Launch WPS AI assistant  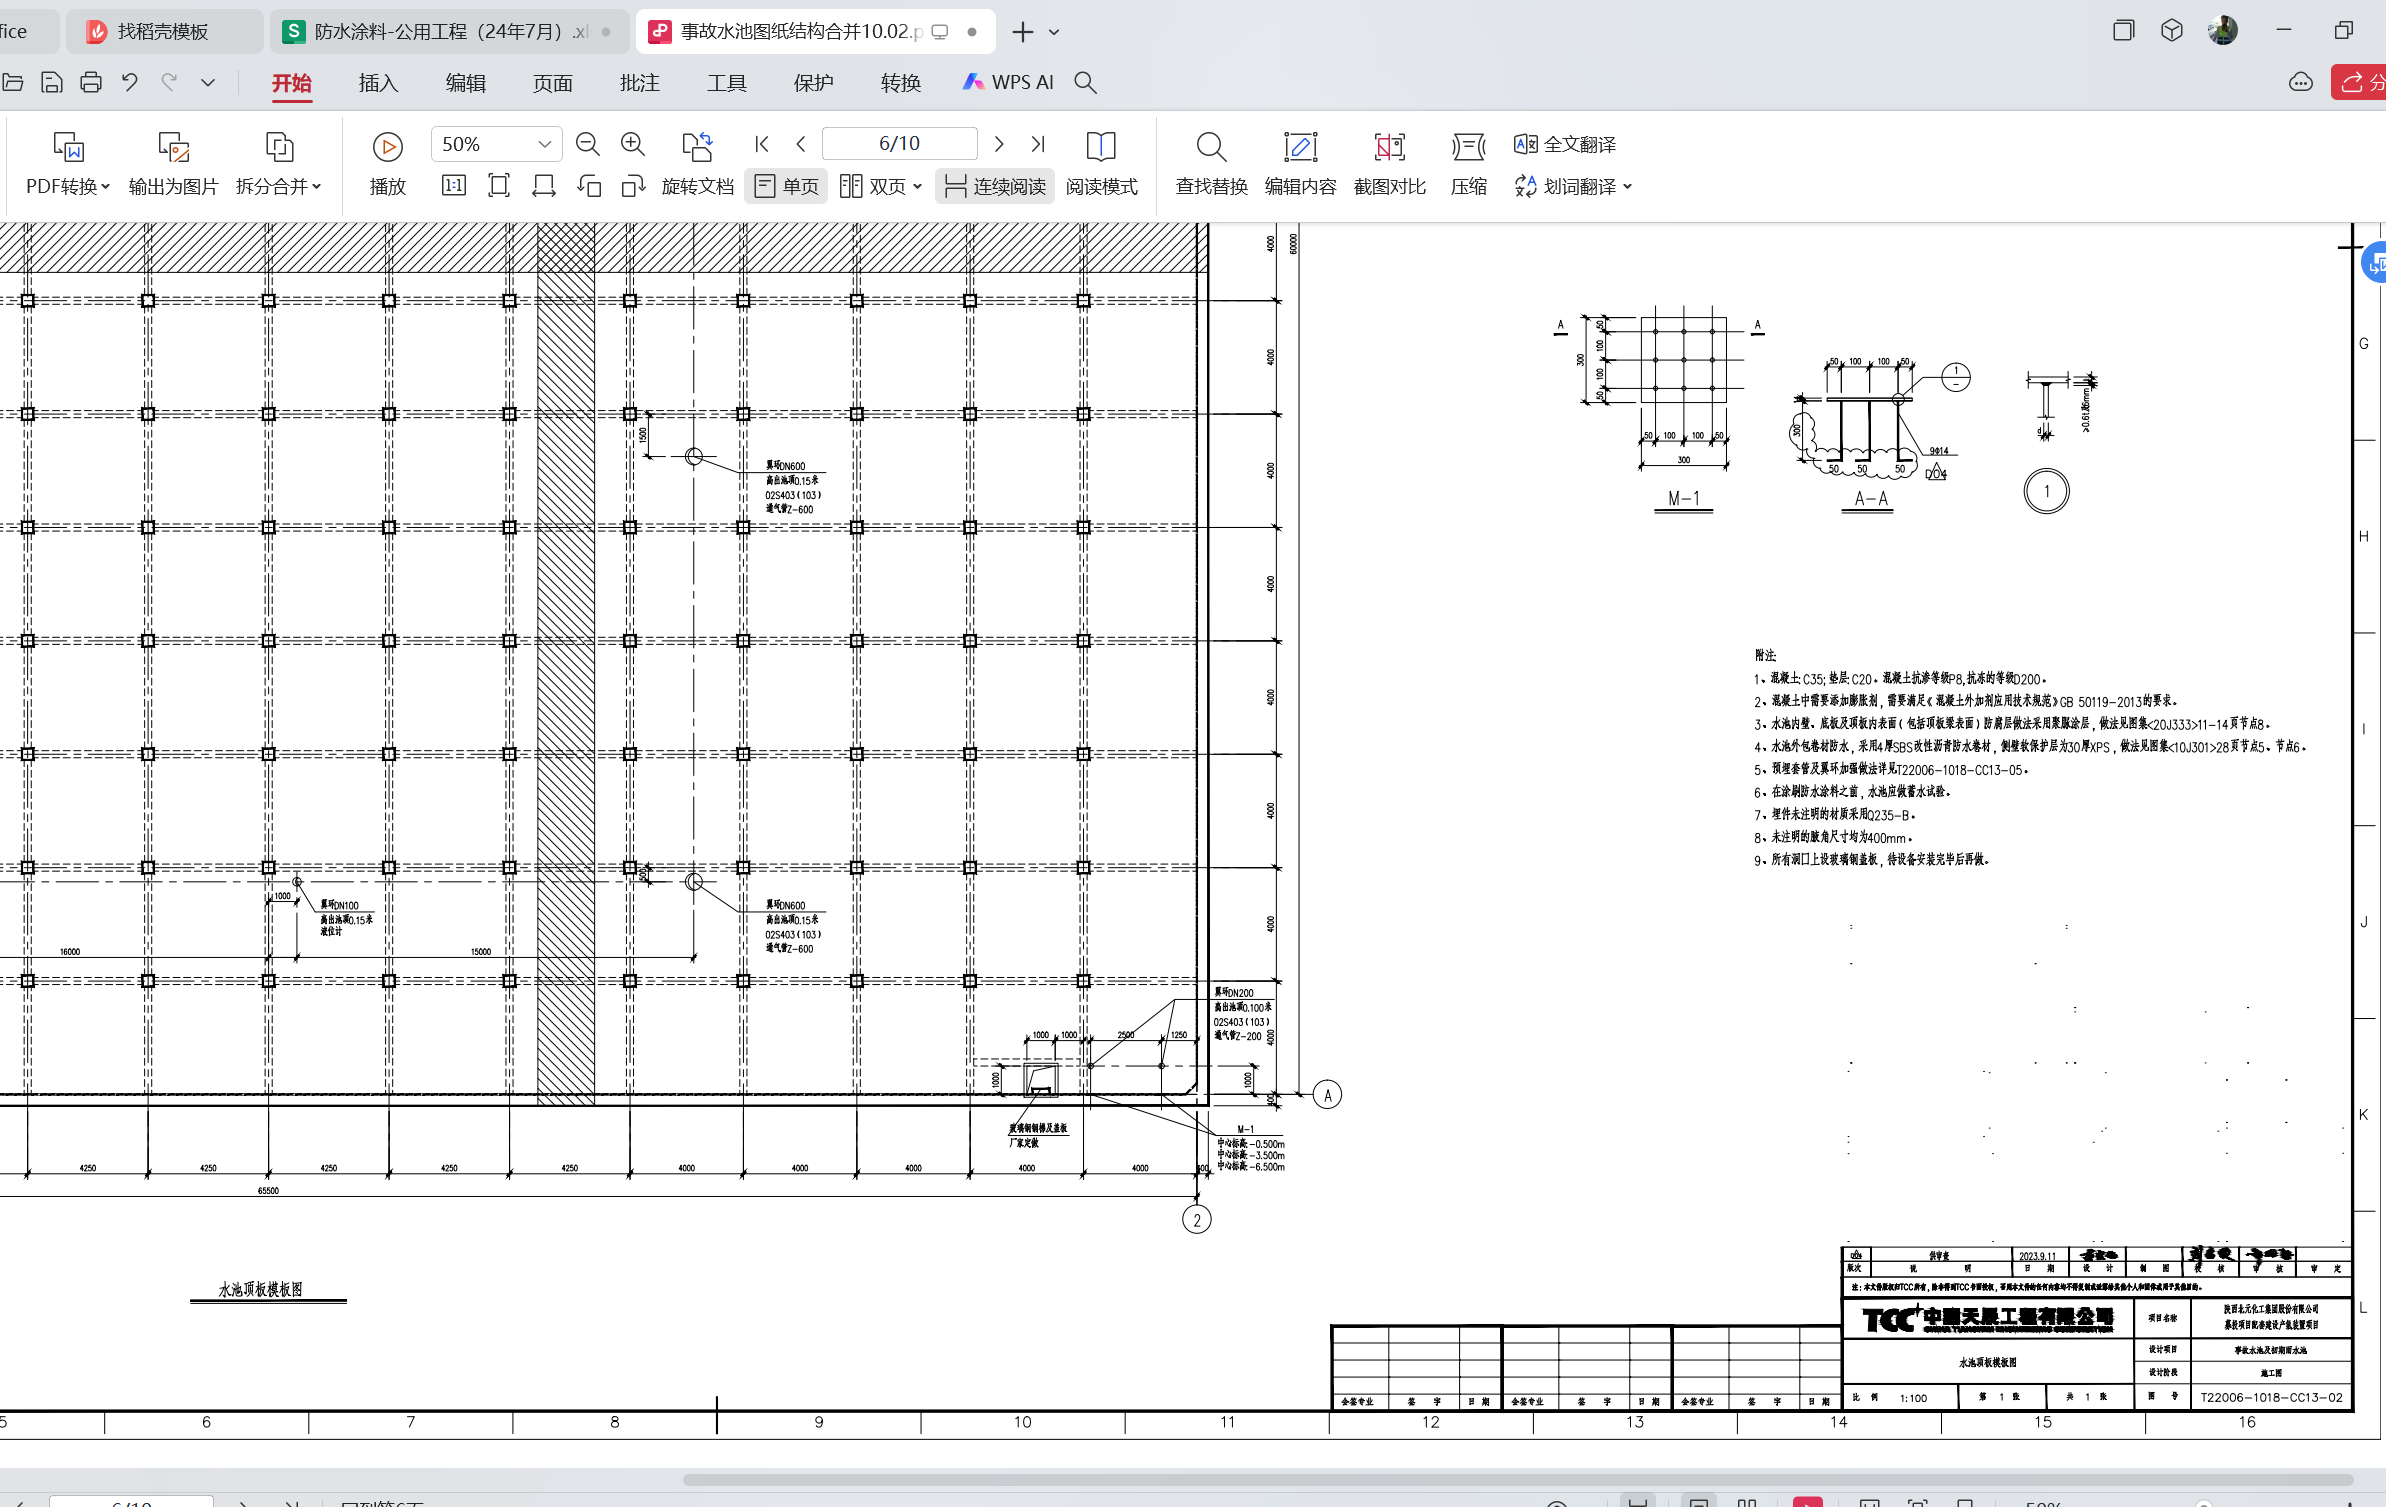(x=1008, y=83)
